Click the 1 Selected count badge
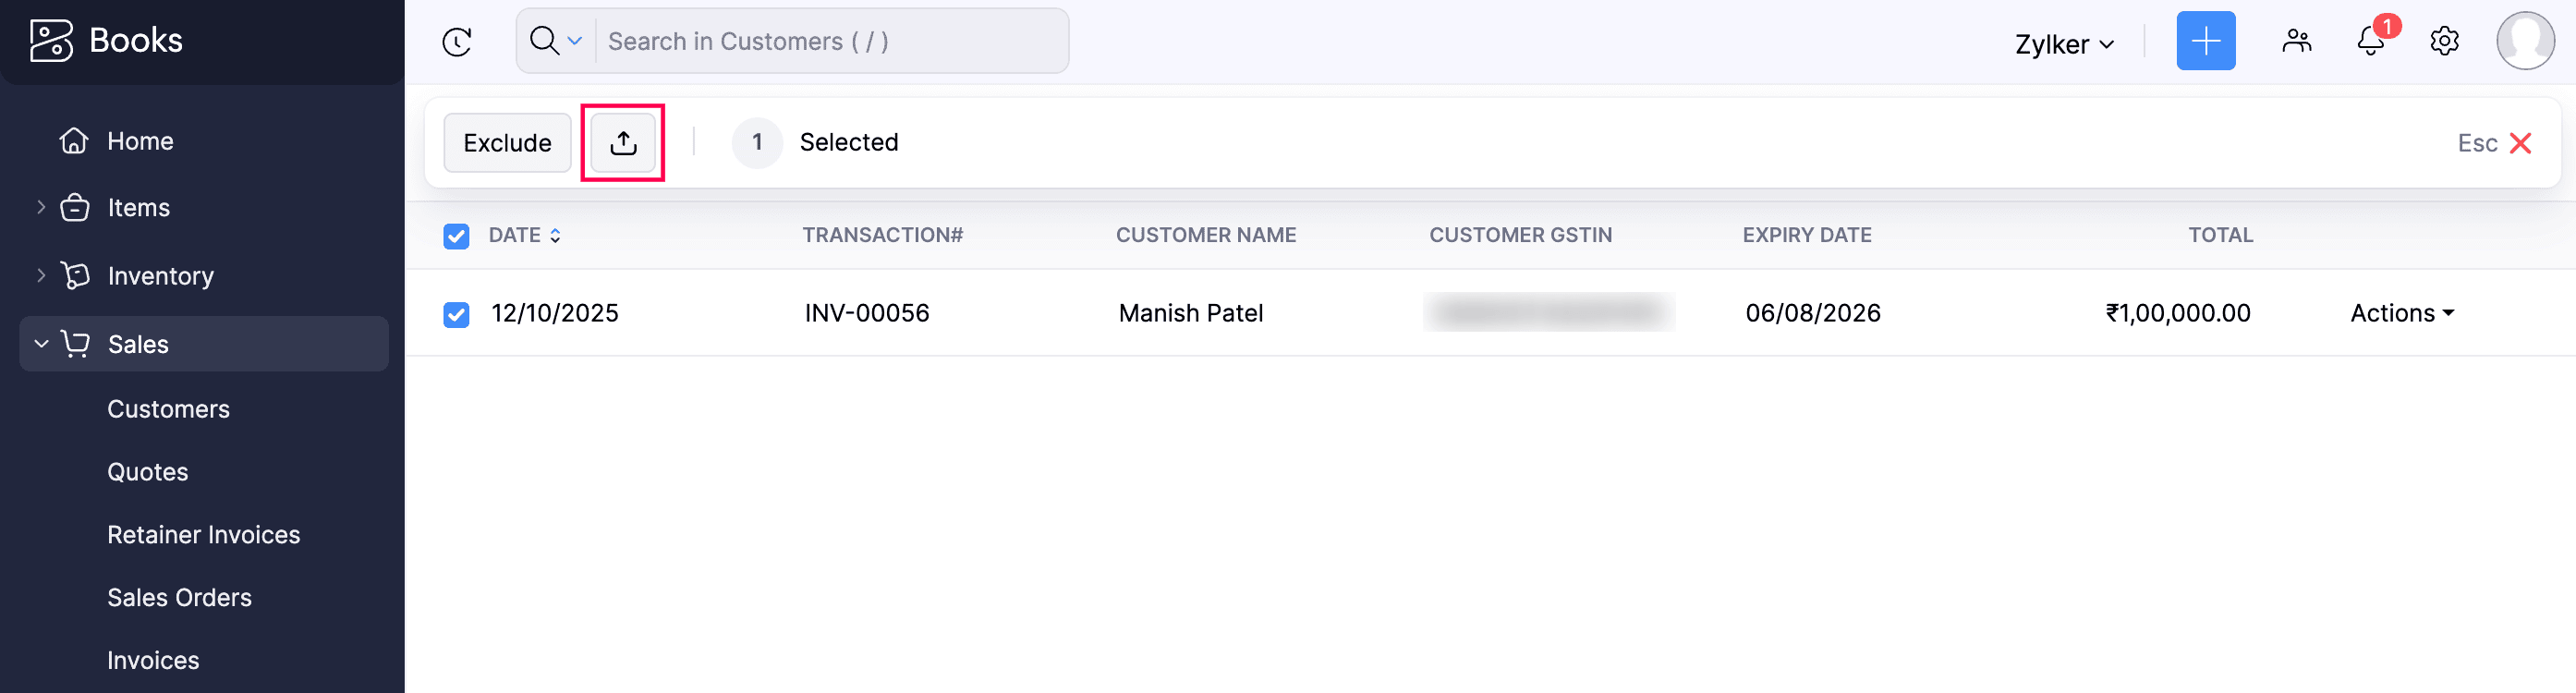The image size is (2576, 693). coord(757,143)
